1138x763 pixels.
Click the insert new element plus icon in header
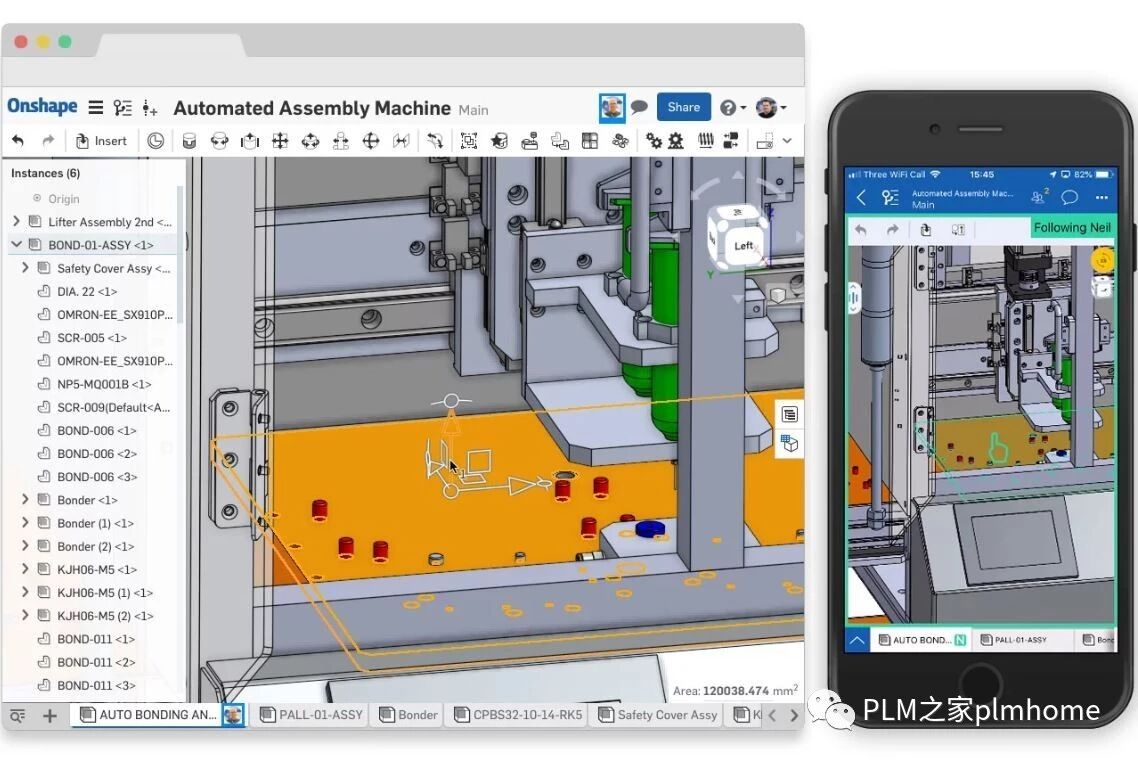pyautogui.click(x=150, y=108)
